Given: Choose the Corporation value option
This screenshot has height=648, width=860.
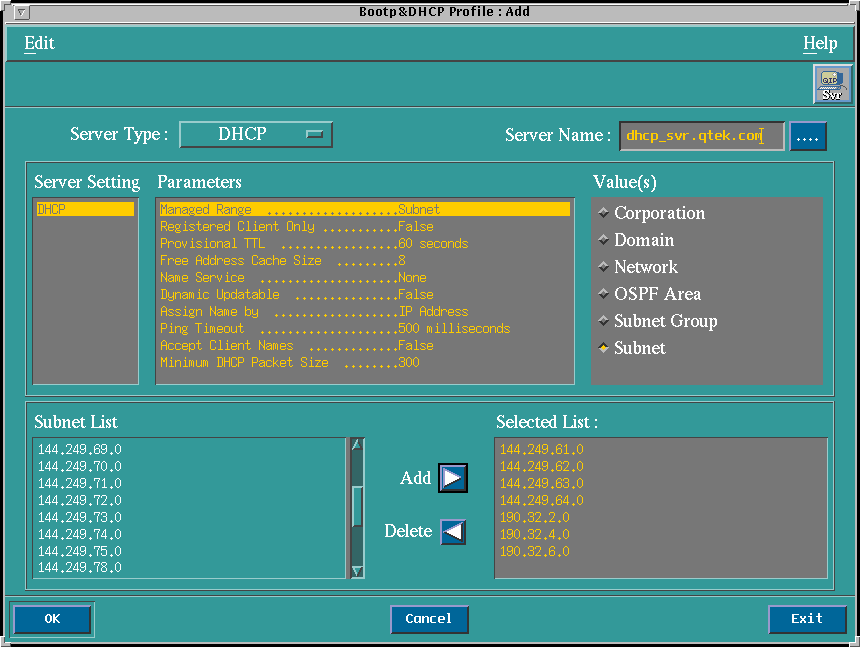Looking at the screenshot, I should (603, 213).
